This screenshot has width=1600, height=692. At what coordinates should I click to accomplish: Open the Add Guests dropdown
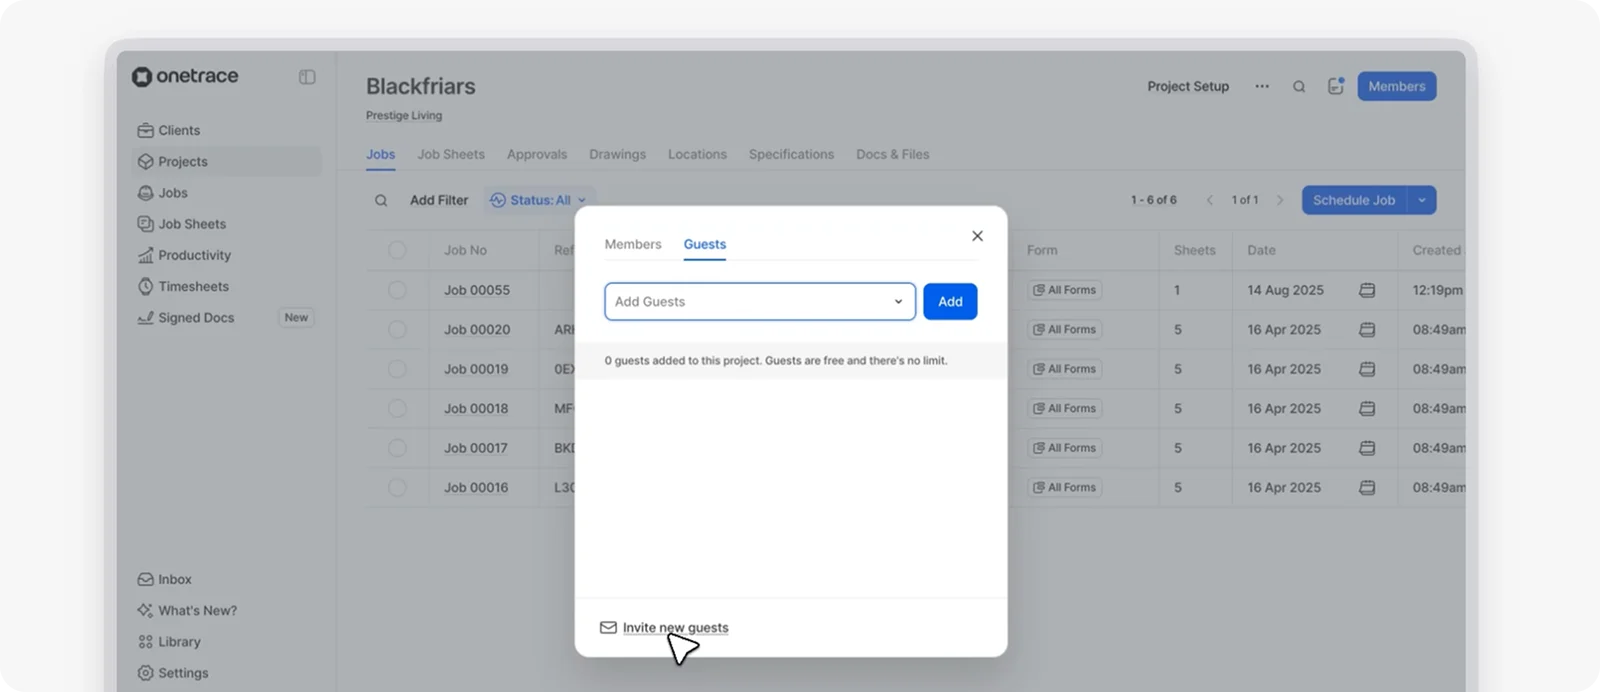point(760,301)
